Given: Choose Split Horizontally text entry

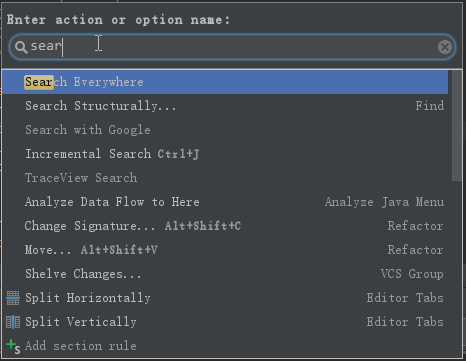Looking at the screenshot, I should (88, 298).
